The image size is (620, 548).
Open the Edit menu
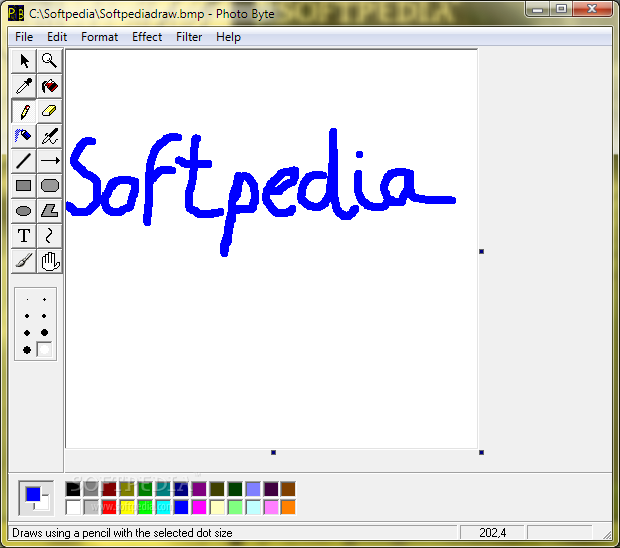[57, 37]
